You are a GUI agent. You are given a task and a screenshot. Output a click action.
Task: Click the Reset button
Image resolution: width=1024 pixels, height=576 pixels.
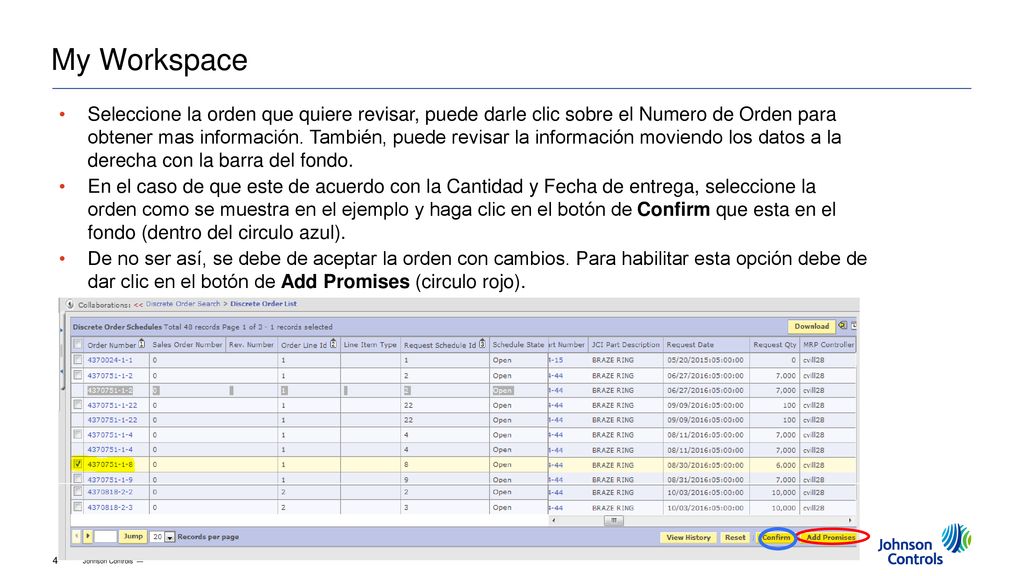pyautogui.click(x=735, y=537)
